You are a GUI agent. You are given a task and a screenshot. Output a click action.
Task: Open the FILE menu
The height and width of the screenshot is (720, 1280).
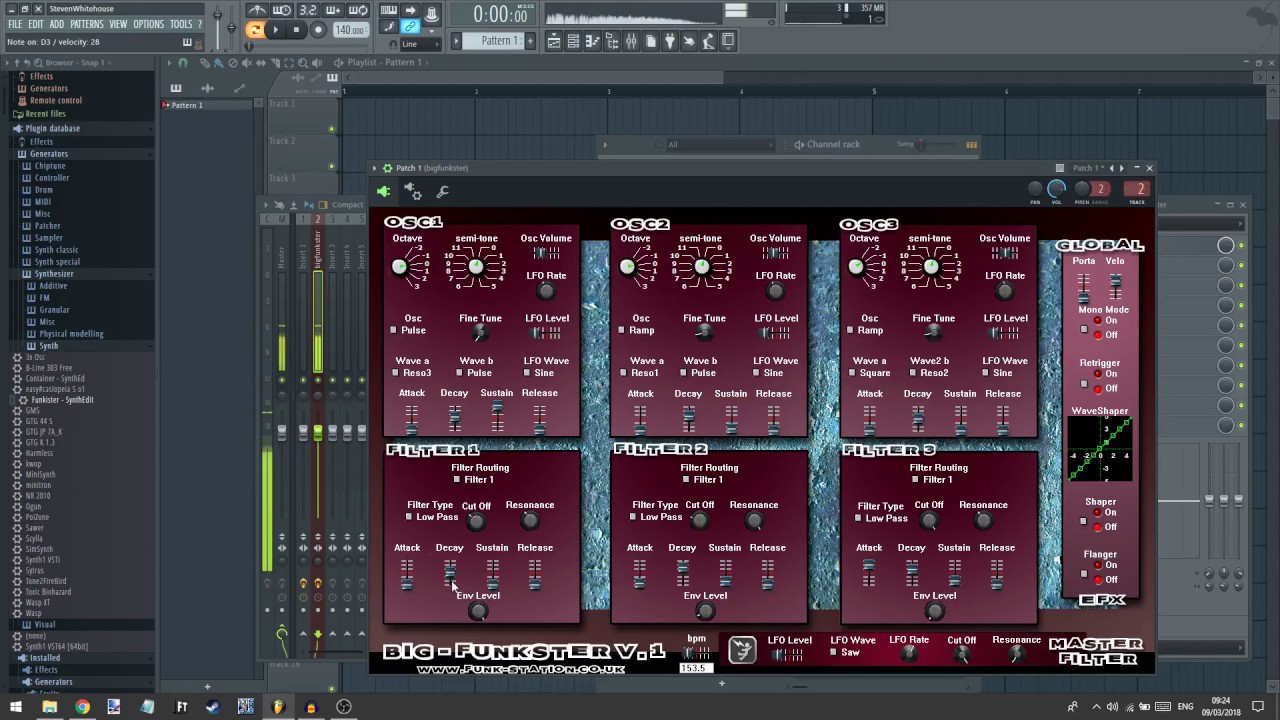point(15,24)
